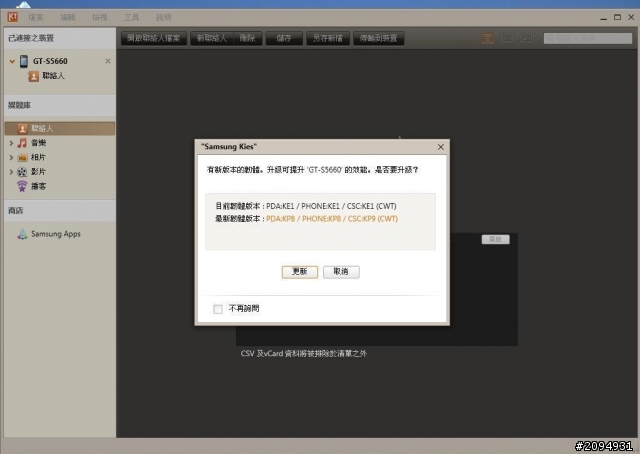Open the 工具 menu
Viewport: 640px width, 454px height.
[x=131, y=17]
